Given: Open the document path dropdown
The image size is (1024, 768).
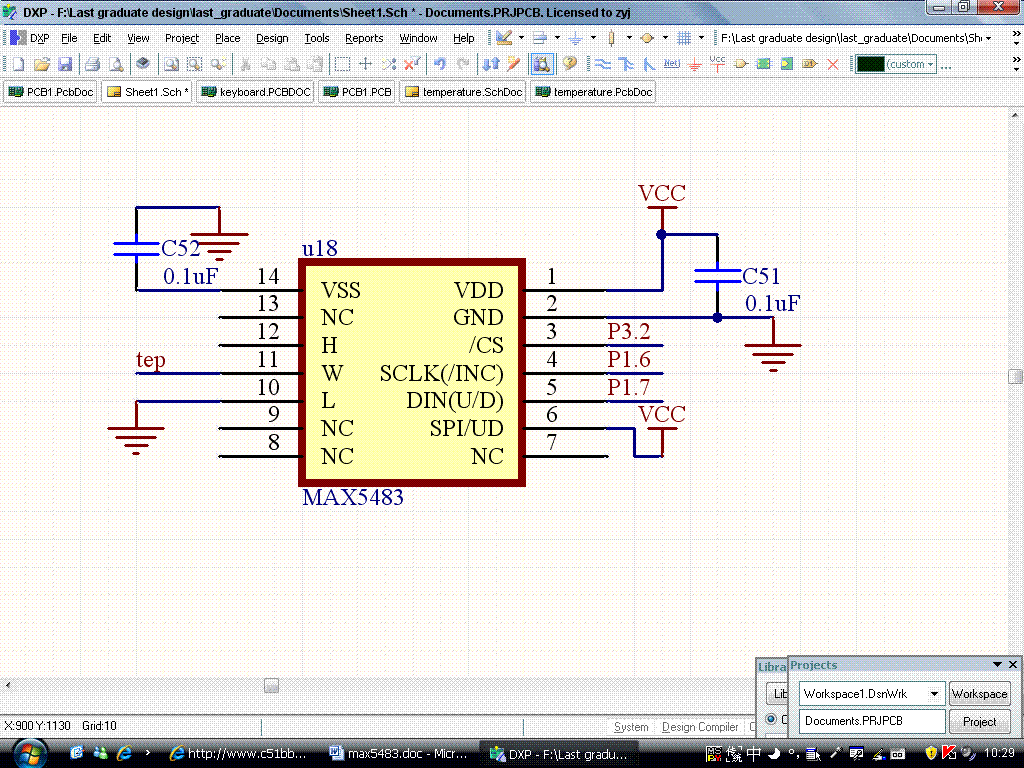Looking at the screenshot, I should click(x=989, y=38).
